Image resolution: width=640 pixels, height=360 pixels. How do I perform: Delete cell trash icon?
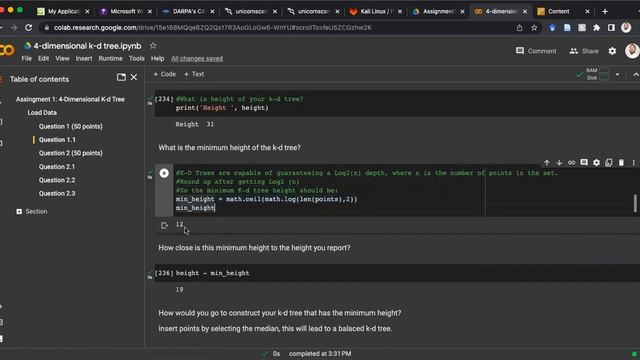(x=621, y=162)
